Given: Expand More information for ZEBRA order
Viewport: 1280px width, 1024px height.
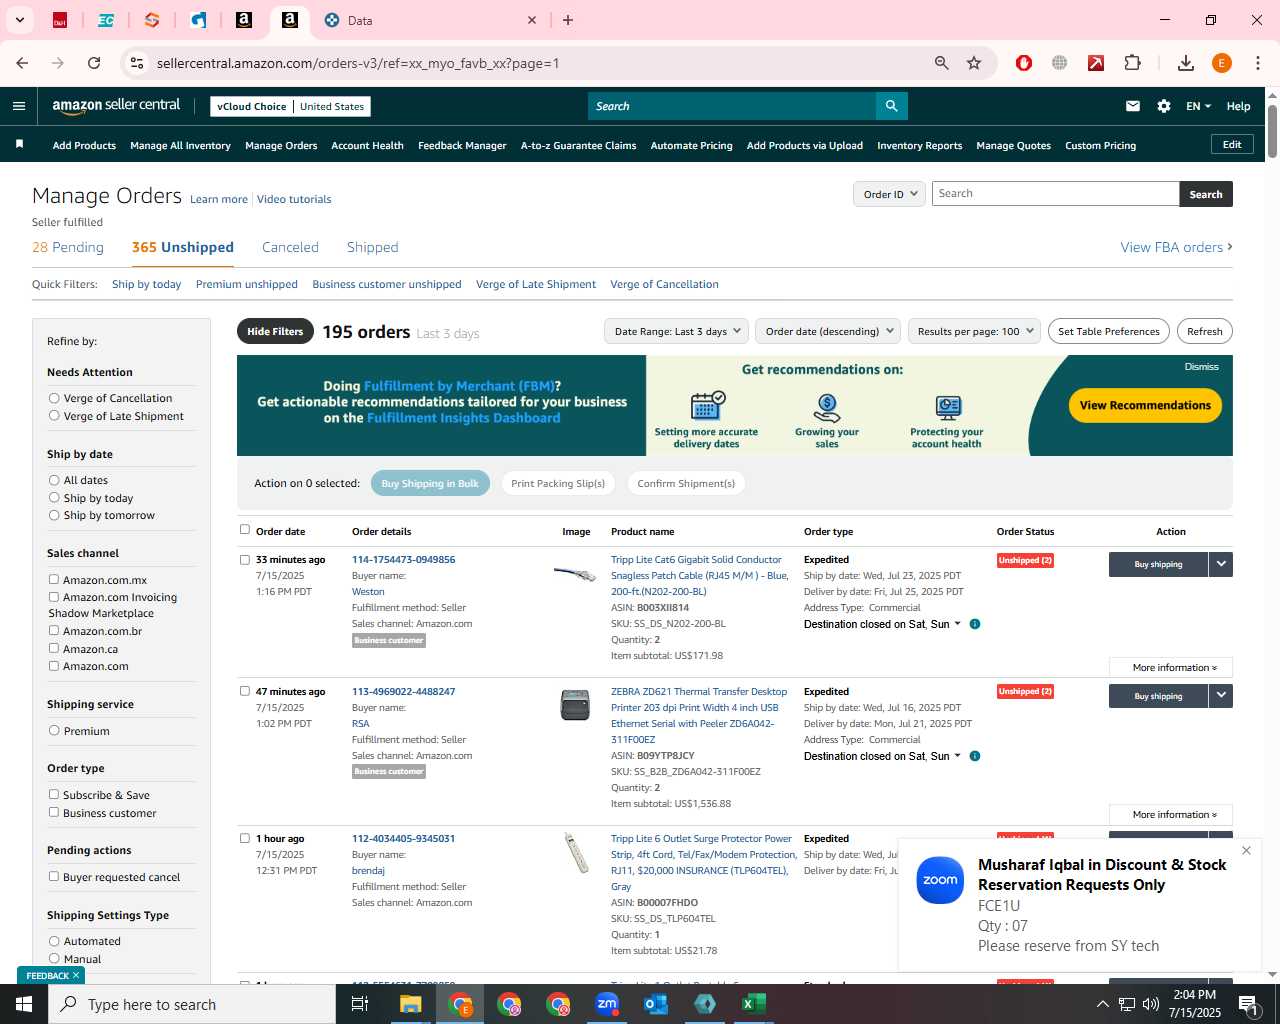Looking at the screenshot, I should 1171,815.
